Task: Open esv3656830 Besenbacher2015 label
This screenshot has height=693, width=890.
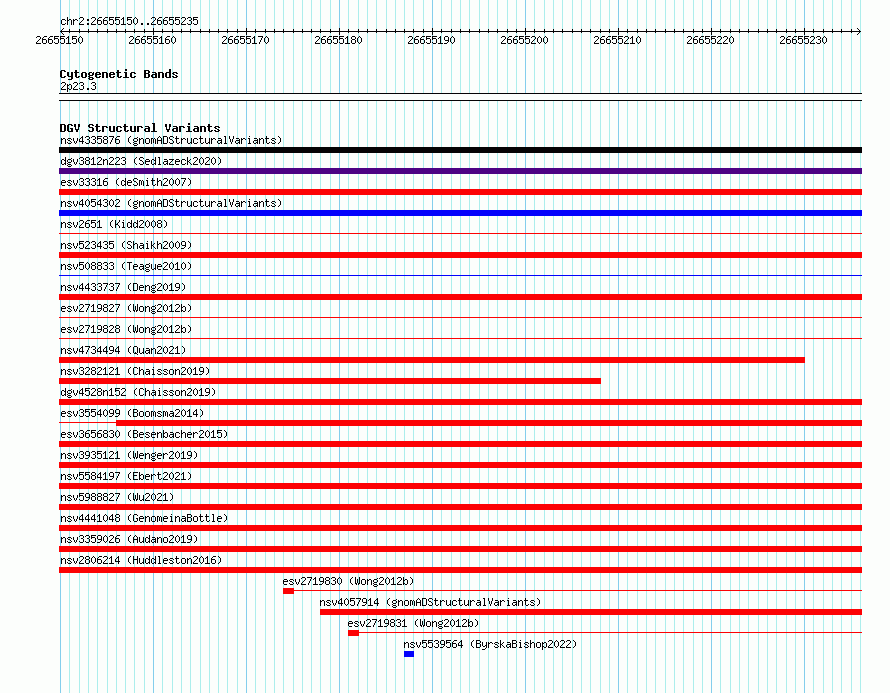Action: tap(144, 434)
